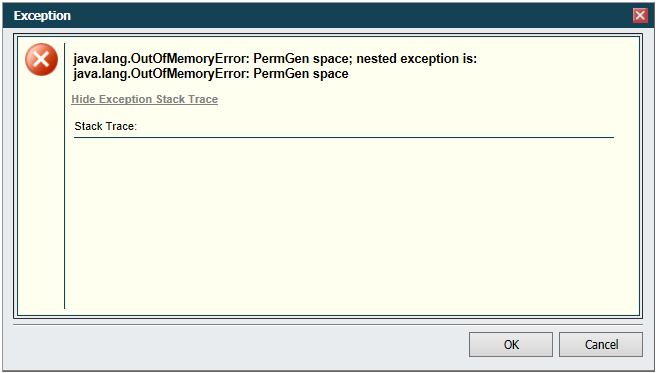
Task: Close the Exception dialog with the X button
Action: tap(640, 16)
